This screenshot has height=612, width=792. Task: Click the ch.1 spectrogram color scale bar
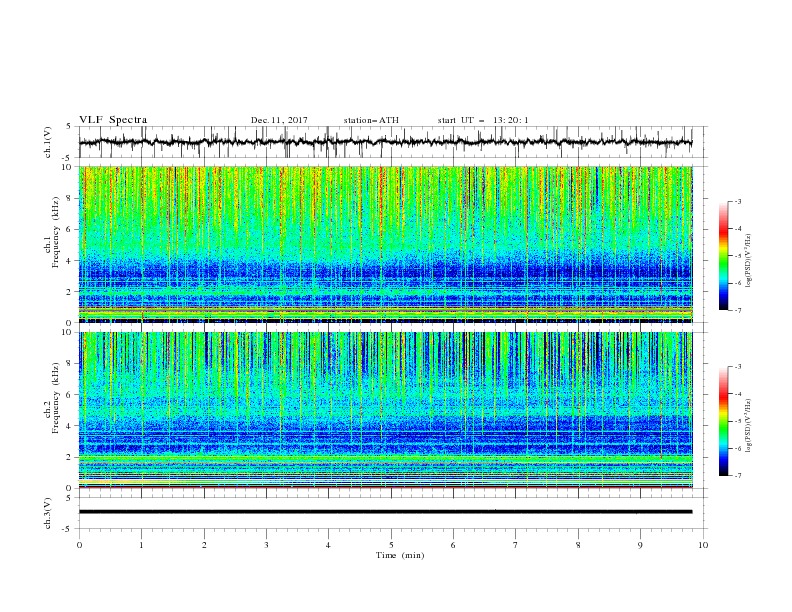click(723, 256)
